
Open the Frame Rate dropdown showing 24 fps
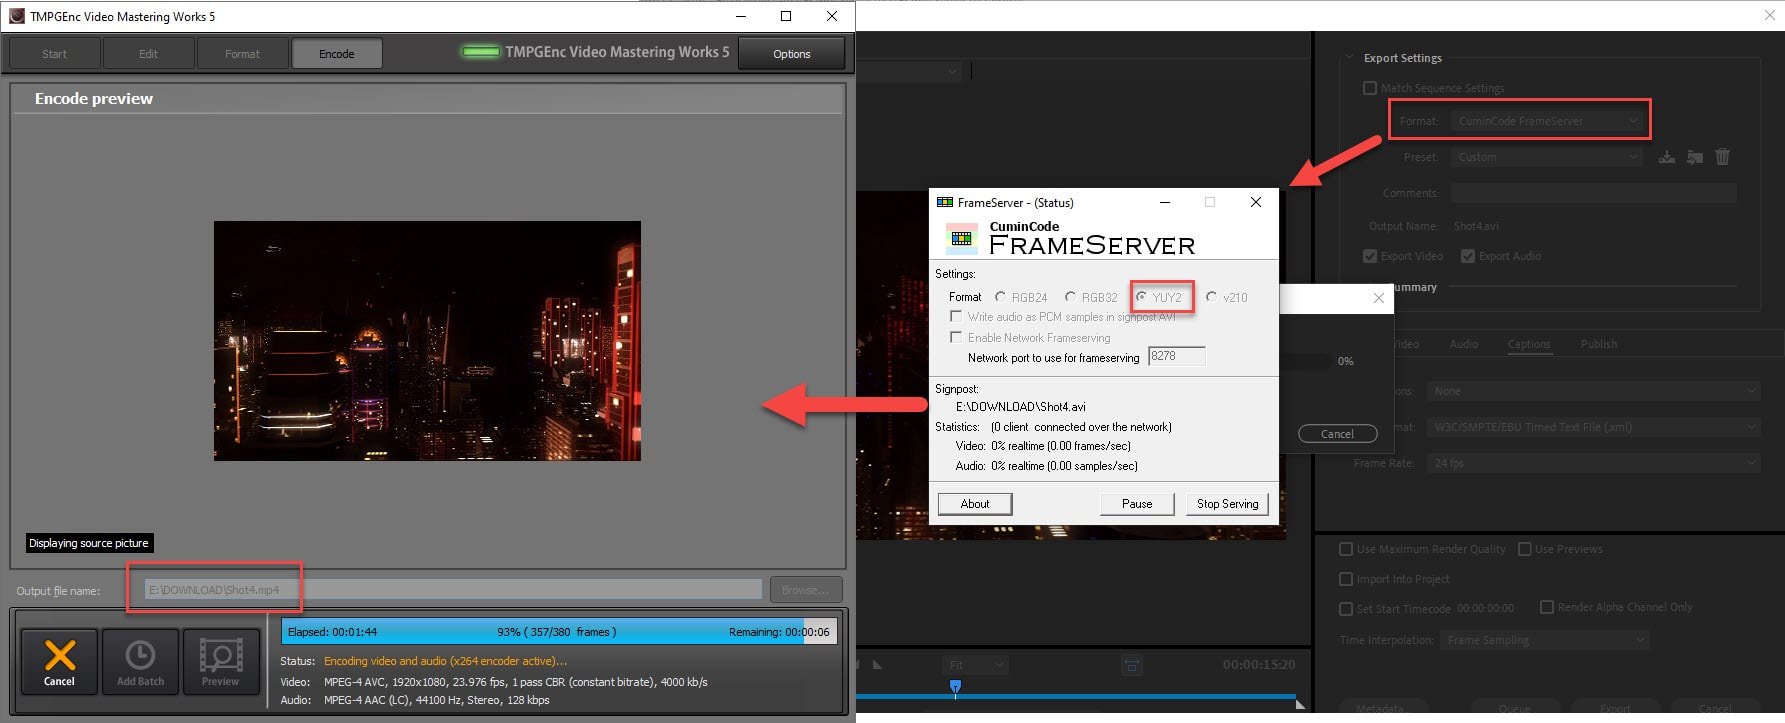pyautogui.click(x=1594, y=463)
